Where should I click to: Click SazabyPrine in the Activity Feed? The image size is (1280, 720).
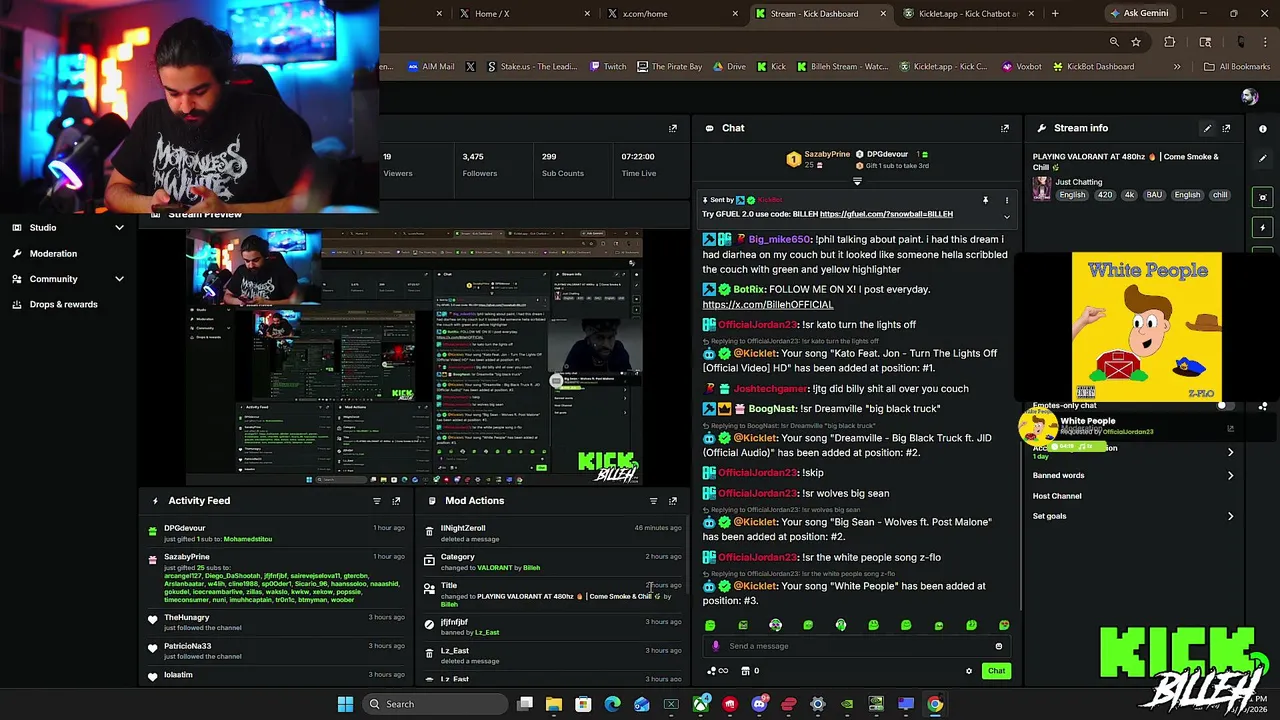pos(187,557)
